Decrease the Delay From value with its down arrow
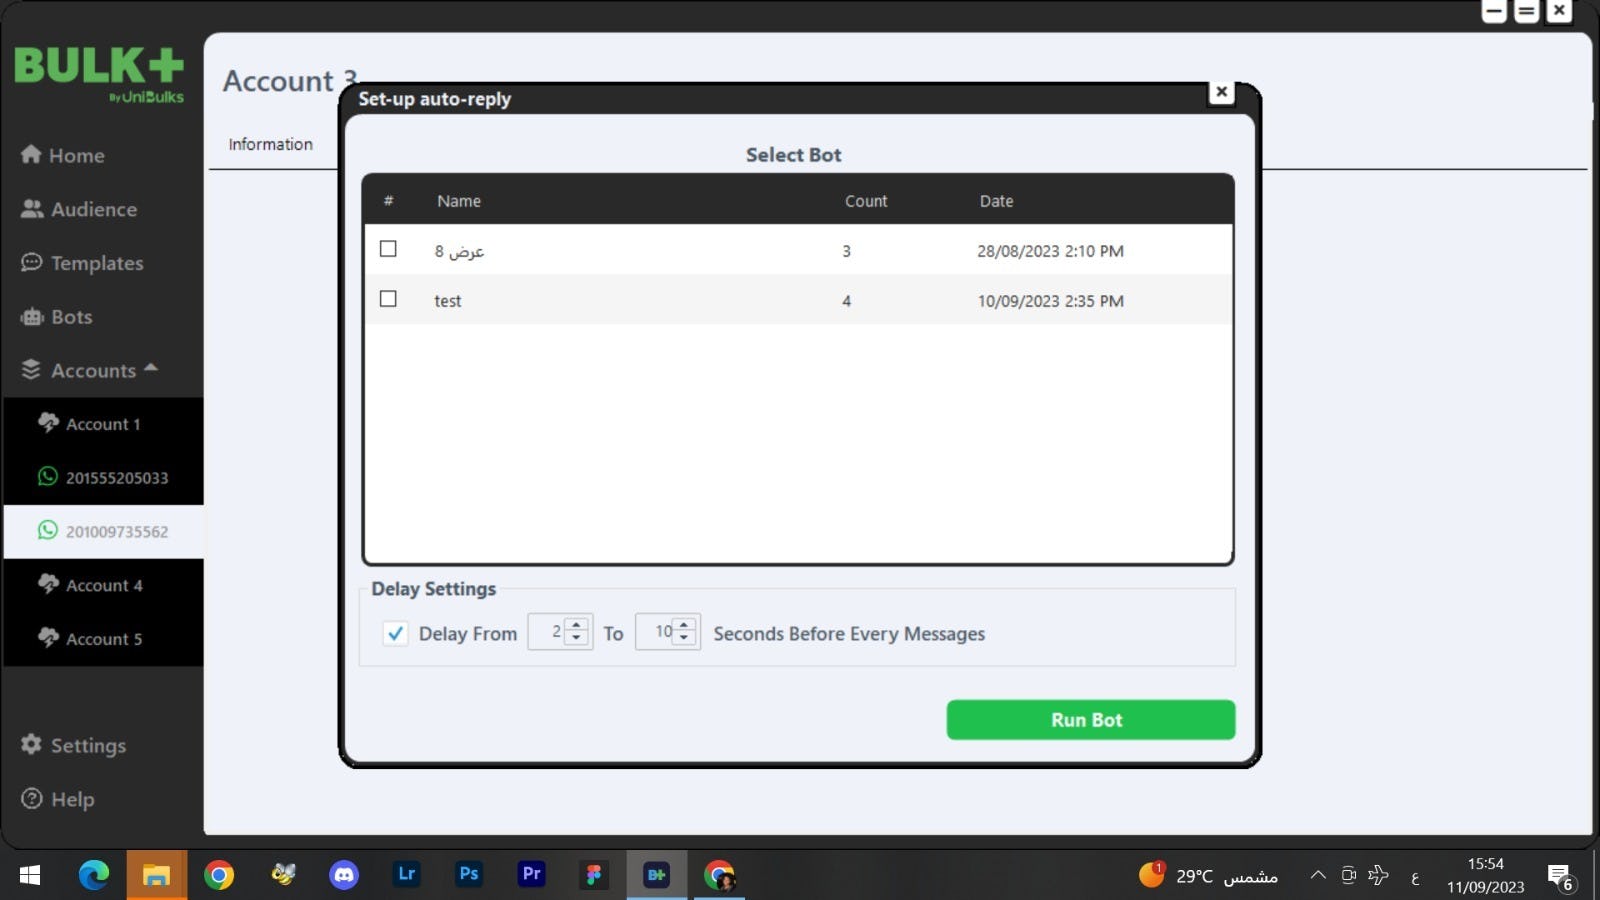The height and width of the screenshot is (900, 1600). pyautogui.click(x=576, y=639)
